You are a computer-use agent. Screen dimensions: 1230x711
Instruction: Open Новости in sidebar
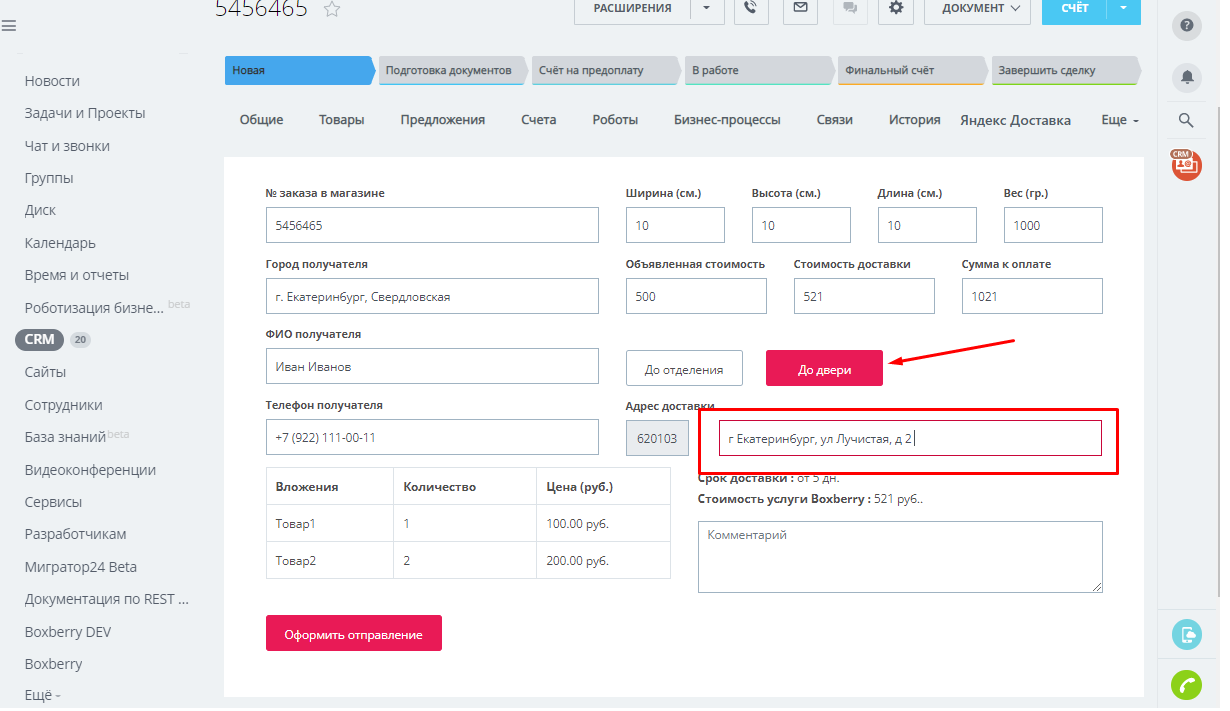coord(52,81)
